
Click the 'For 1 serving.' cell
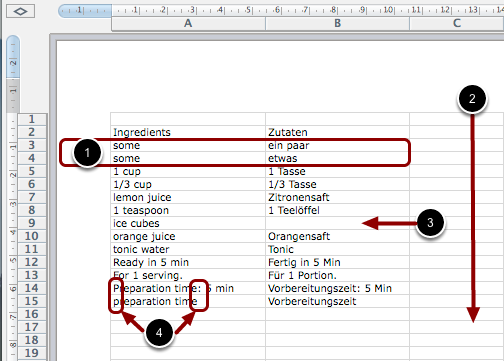188,275
